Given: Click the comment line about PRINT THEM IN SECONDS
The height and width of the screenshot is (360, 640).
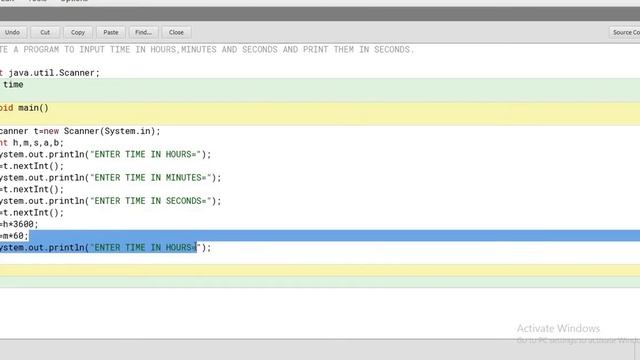Looking at the screenshot, I should (x=207, y=49).
